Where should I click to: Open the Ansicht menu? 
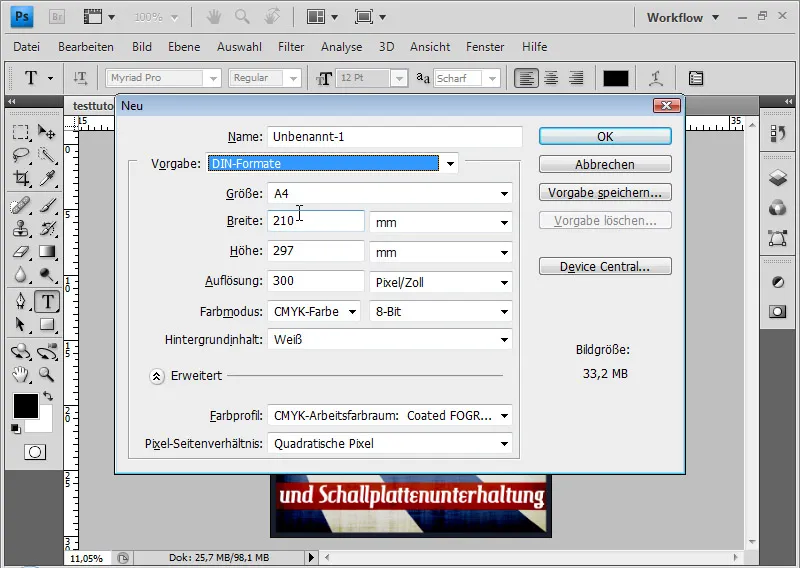point(430,47)
